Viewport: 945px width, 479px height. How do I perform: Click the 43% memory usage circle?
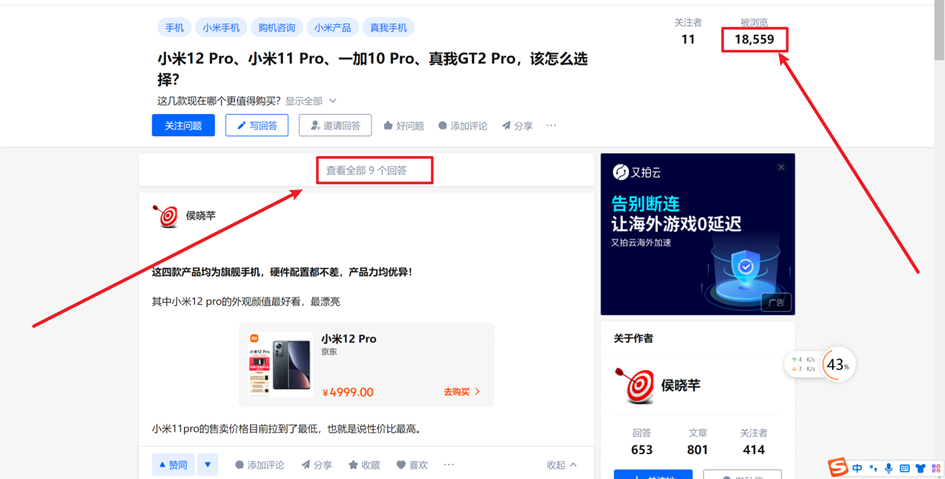[838, 365]
